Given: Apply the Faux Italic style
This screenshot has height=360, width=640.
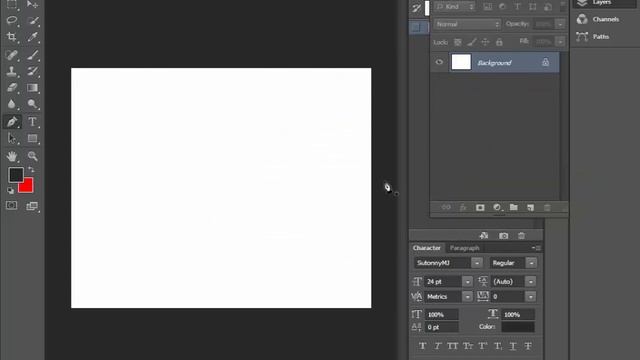Looking at the screenshot, I should [x=438, y=346].
